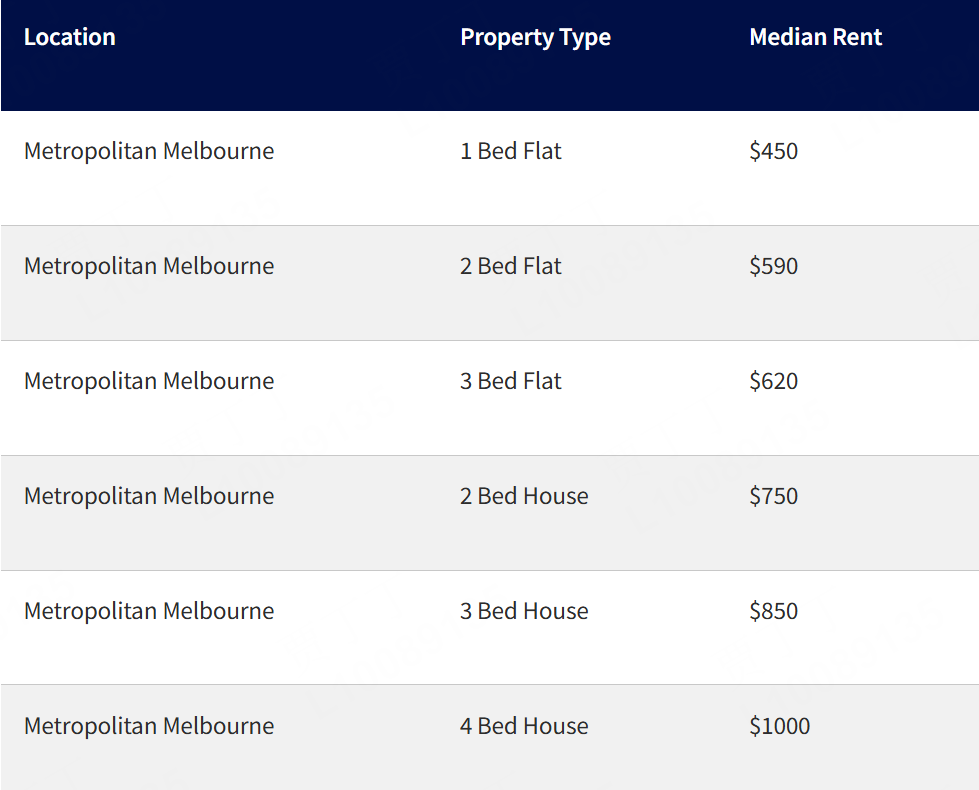This screenshot has height=790, width=979.
Task: Select the 3 Bed House cell
Action: click(x=524, y=612)
